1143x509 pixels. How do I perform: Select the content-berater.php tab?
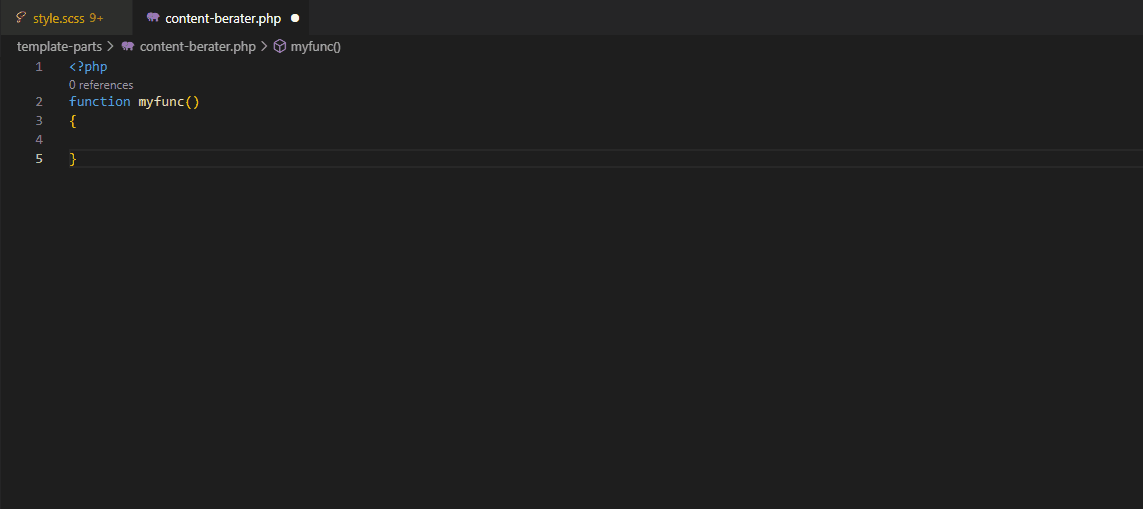point(222,18)
